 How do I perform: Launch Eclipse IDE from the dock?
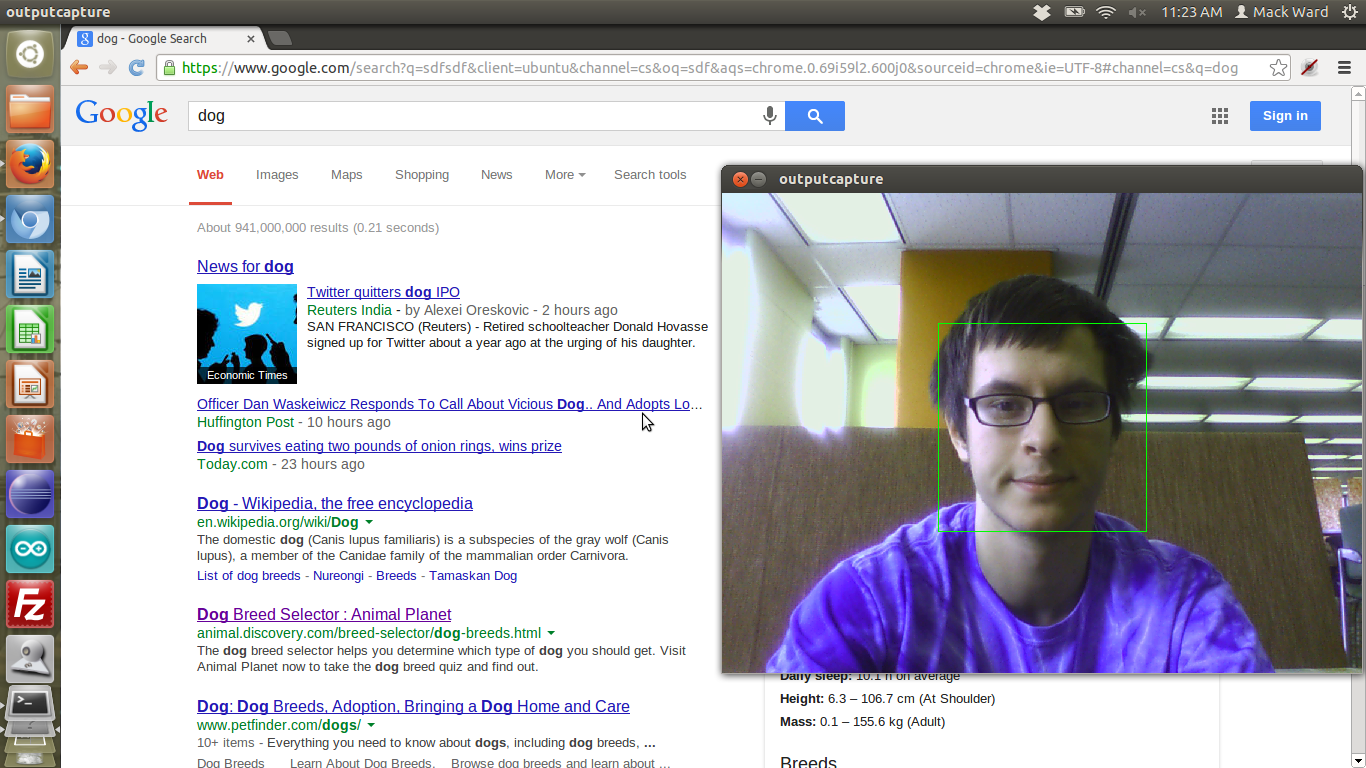click(30, 494)
